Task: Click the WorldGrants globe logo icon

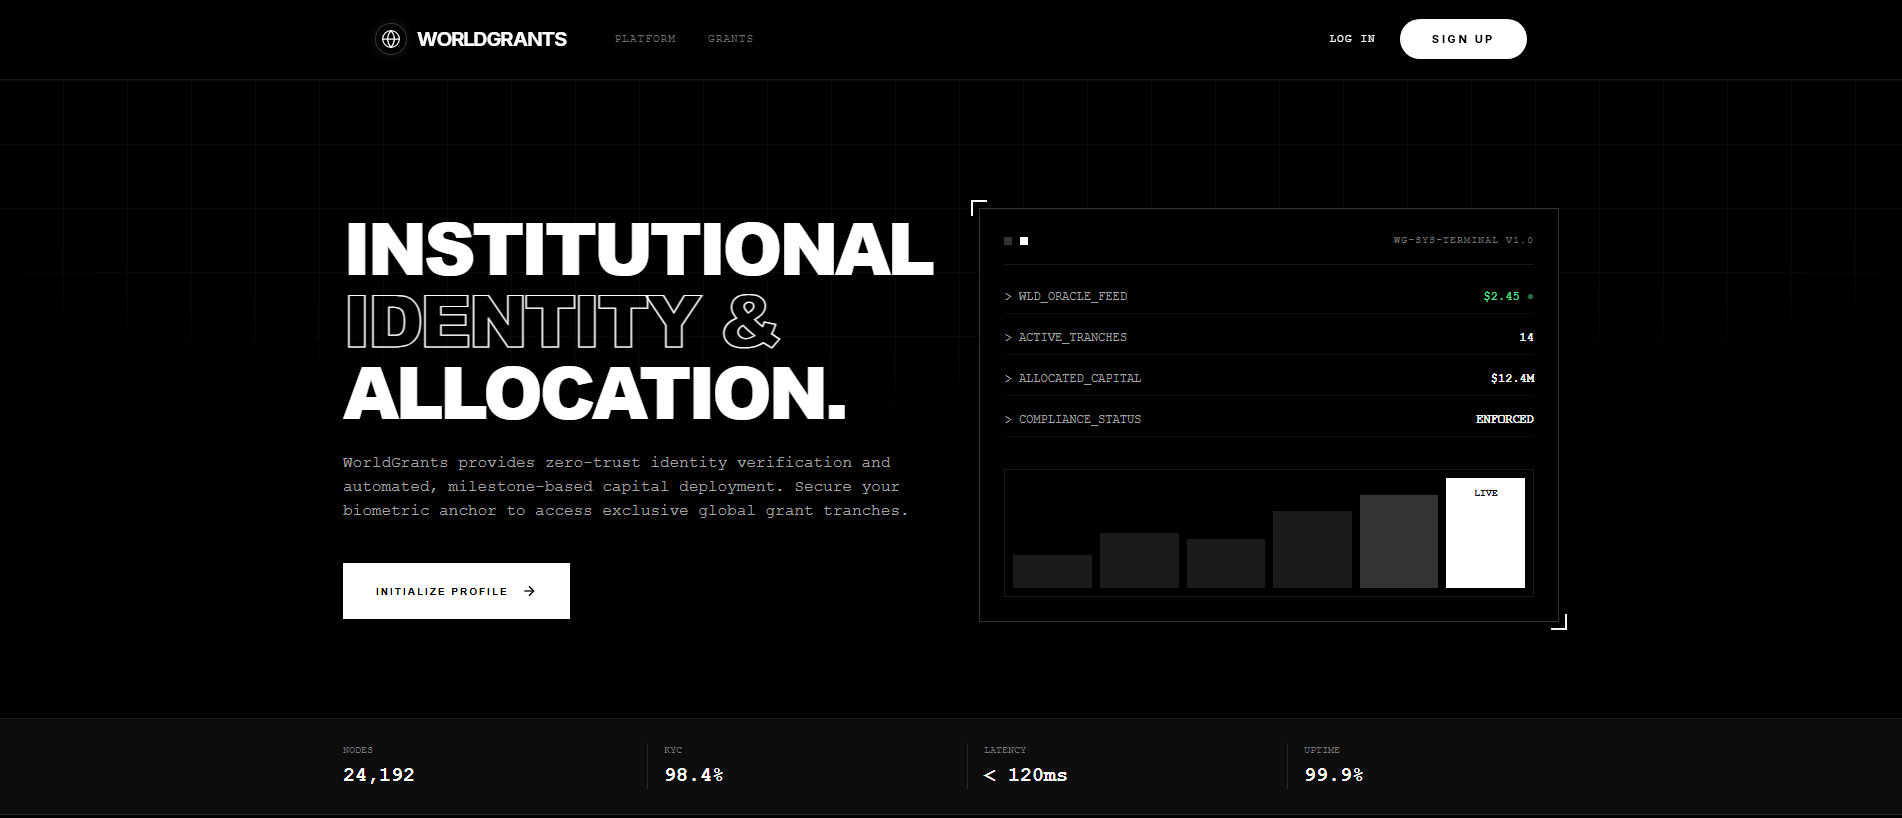Action: [391, 39]
